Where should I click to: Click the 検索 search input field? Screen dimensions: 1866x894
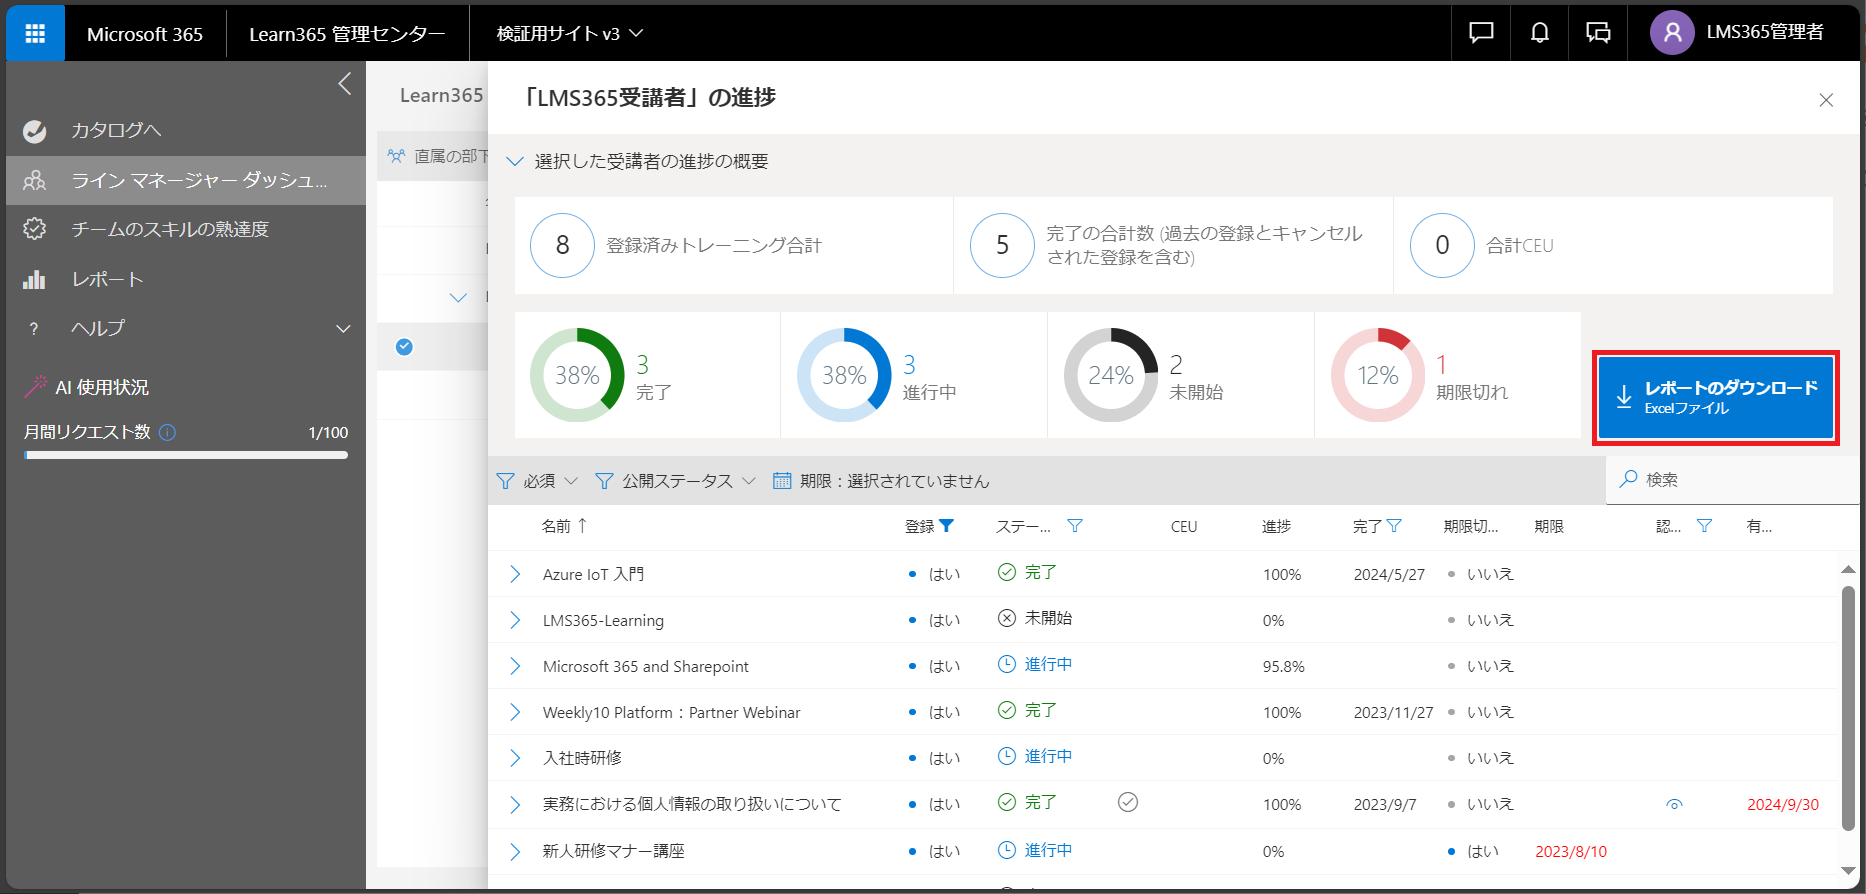click(x=1733, y=480)
